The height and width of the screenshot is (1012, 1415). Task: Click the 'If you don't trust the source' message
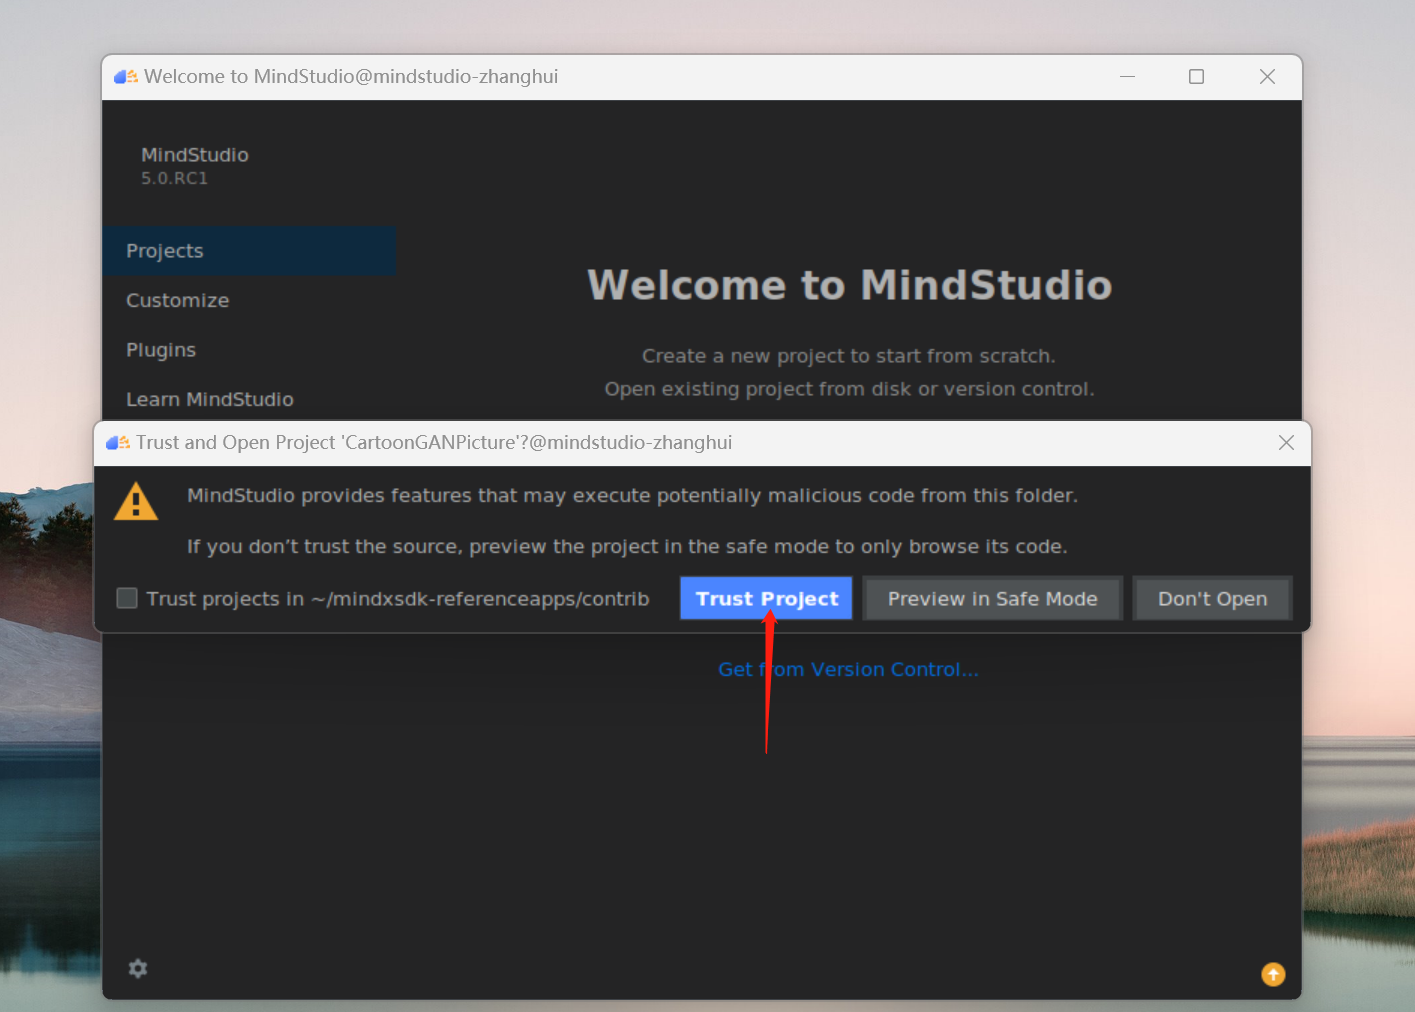point(627,546)
